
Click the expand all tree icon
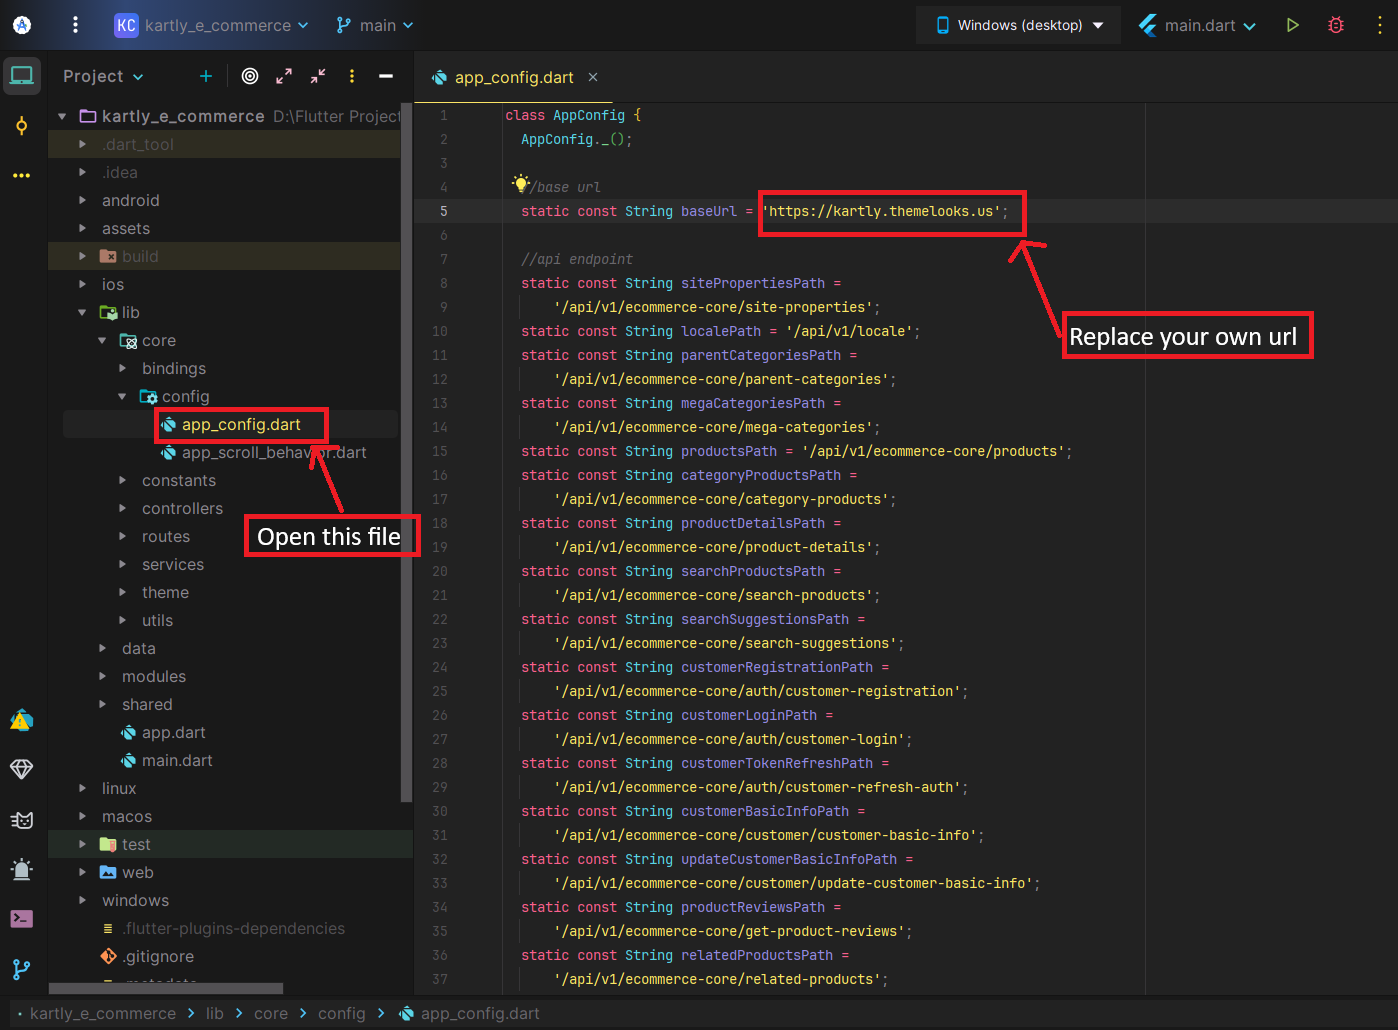click(284, 76)
